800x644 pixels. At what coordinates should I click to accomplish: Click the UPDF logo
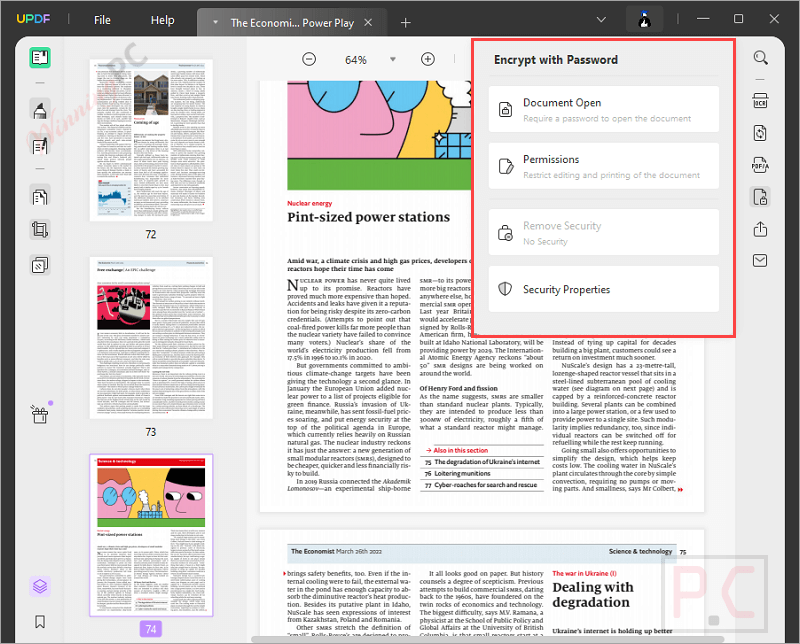click(33, 19)
